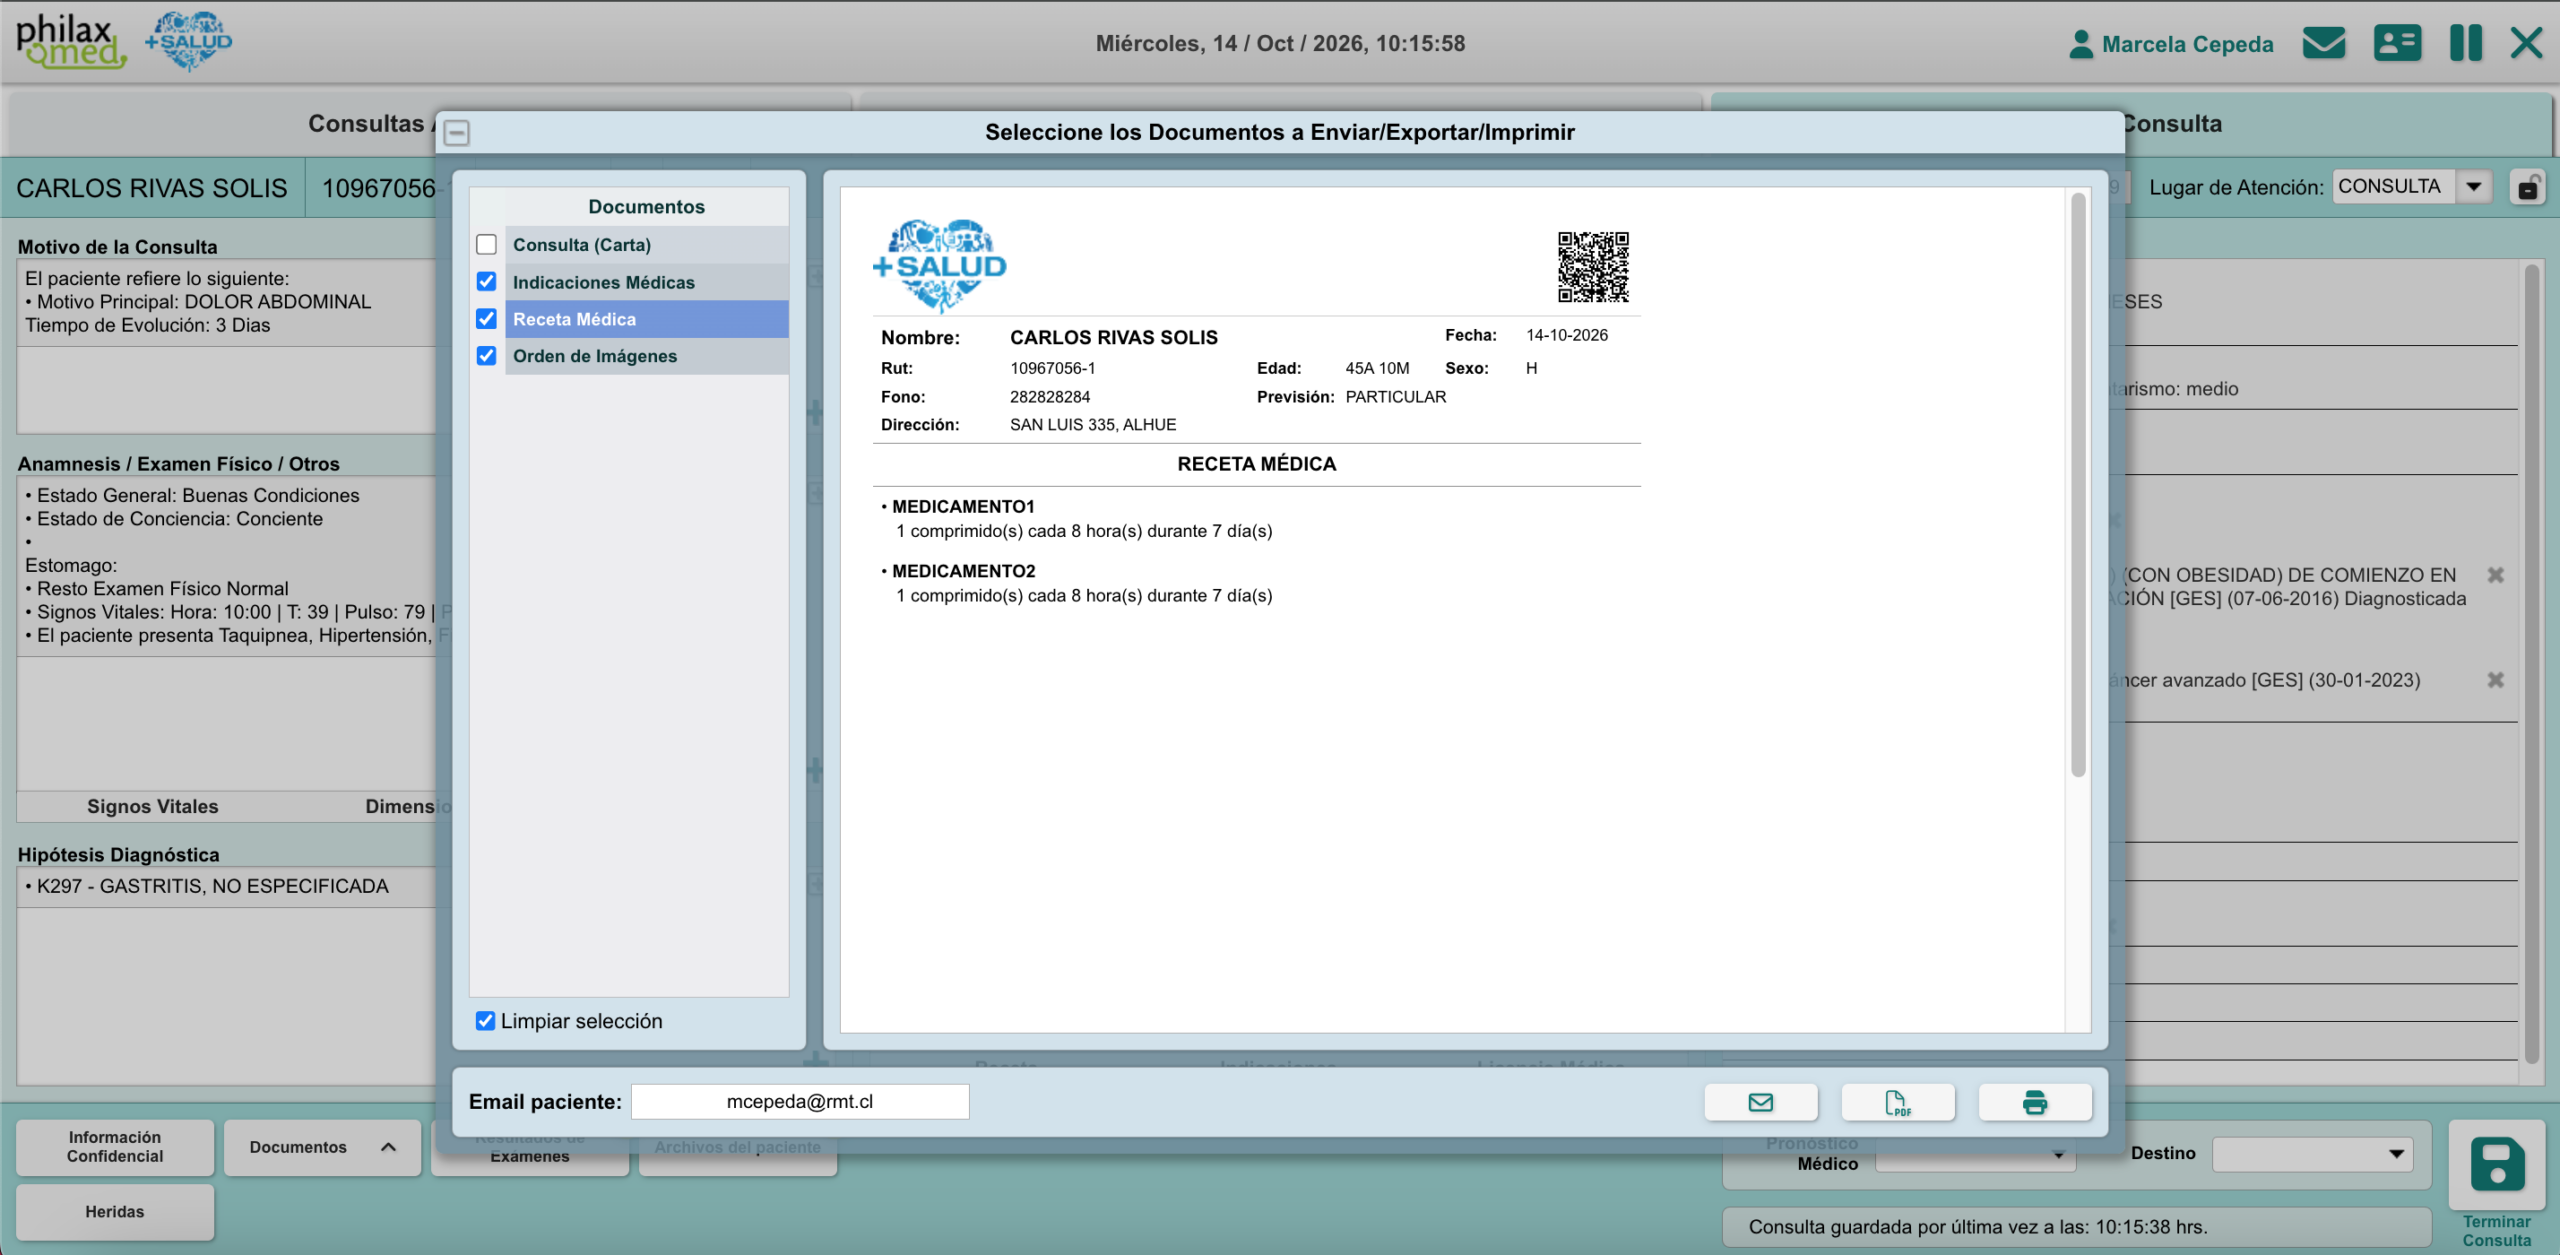Expand the Documentos menu button
2560x1255 pixels.
(x=322, y=1148)
